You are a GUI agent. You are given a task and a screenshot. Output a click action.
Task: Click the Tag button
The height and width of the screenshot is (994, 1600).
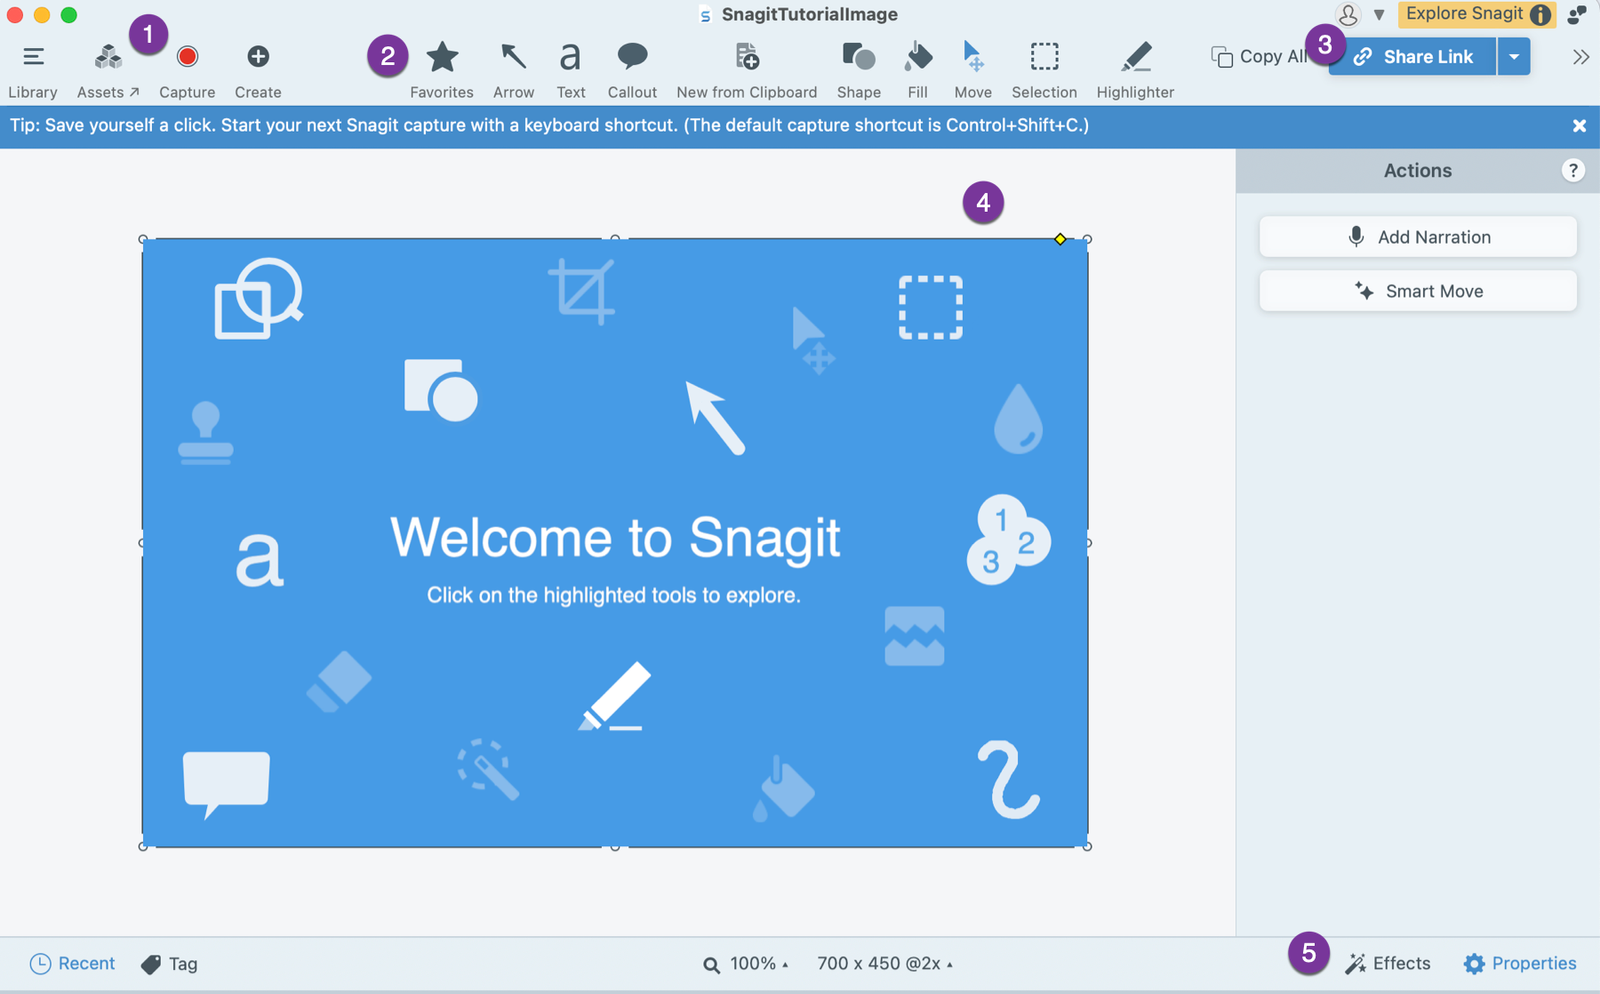pyautogui.click(x=169, y=964)
